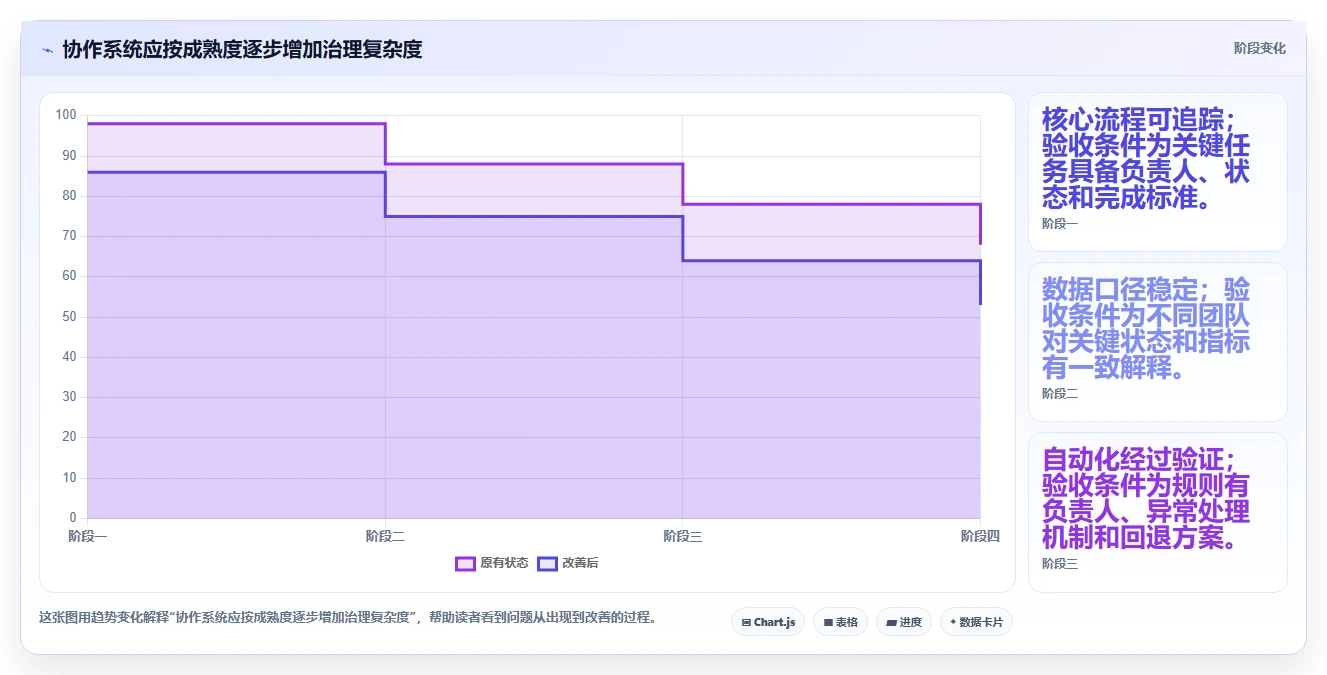Select the Chart.js tag
The image size is (1327, 675).
768,622
